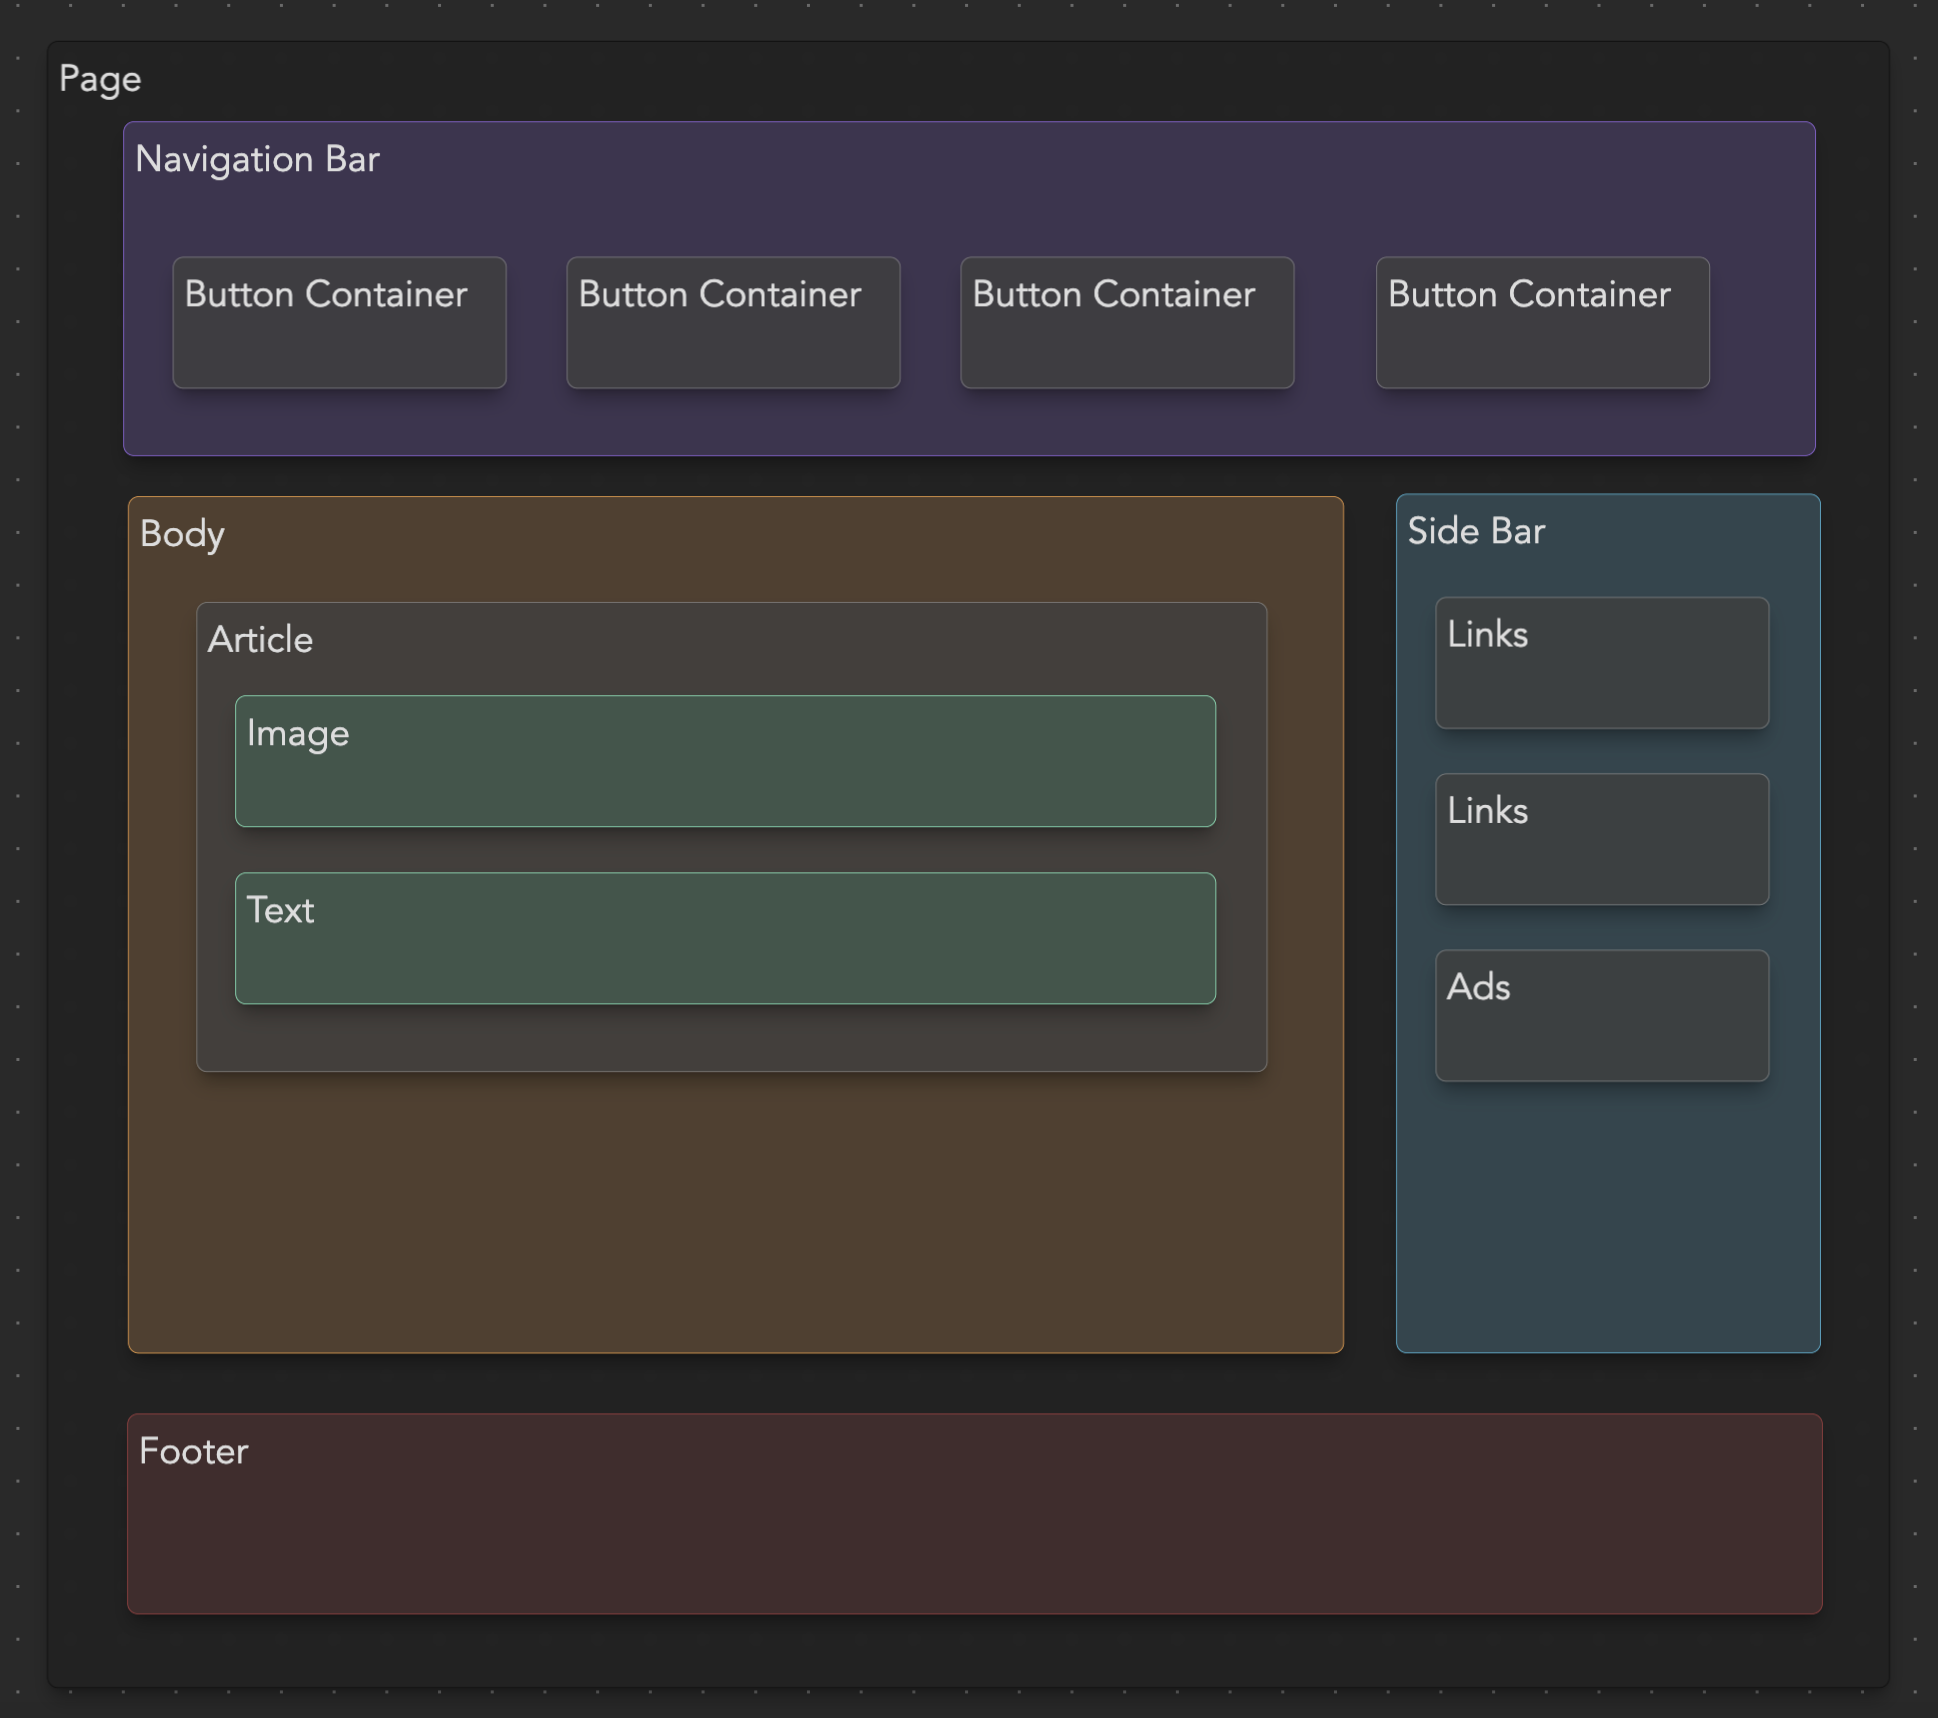
Task: Select the Side Bar label
Action: pyautogui.click(x=1476, y=531)
